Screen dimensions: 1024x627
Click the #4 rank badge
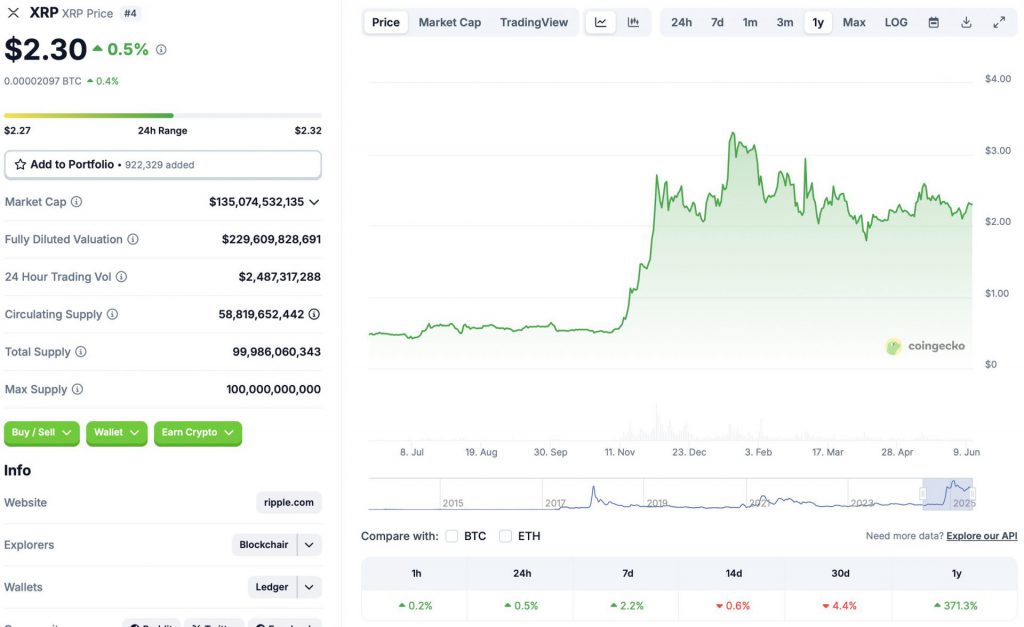tap(131, 13)
